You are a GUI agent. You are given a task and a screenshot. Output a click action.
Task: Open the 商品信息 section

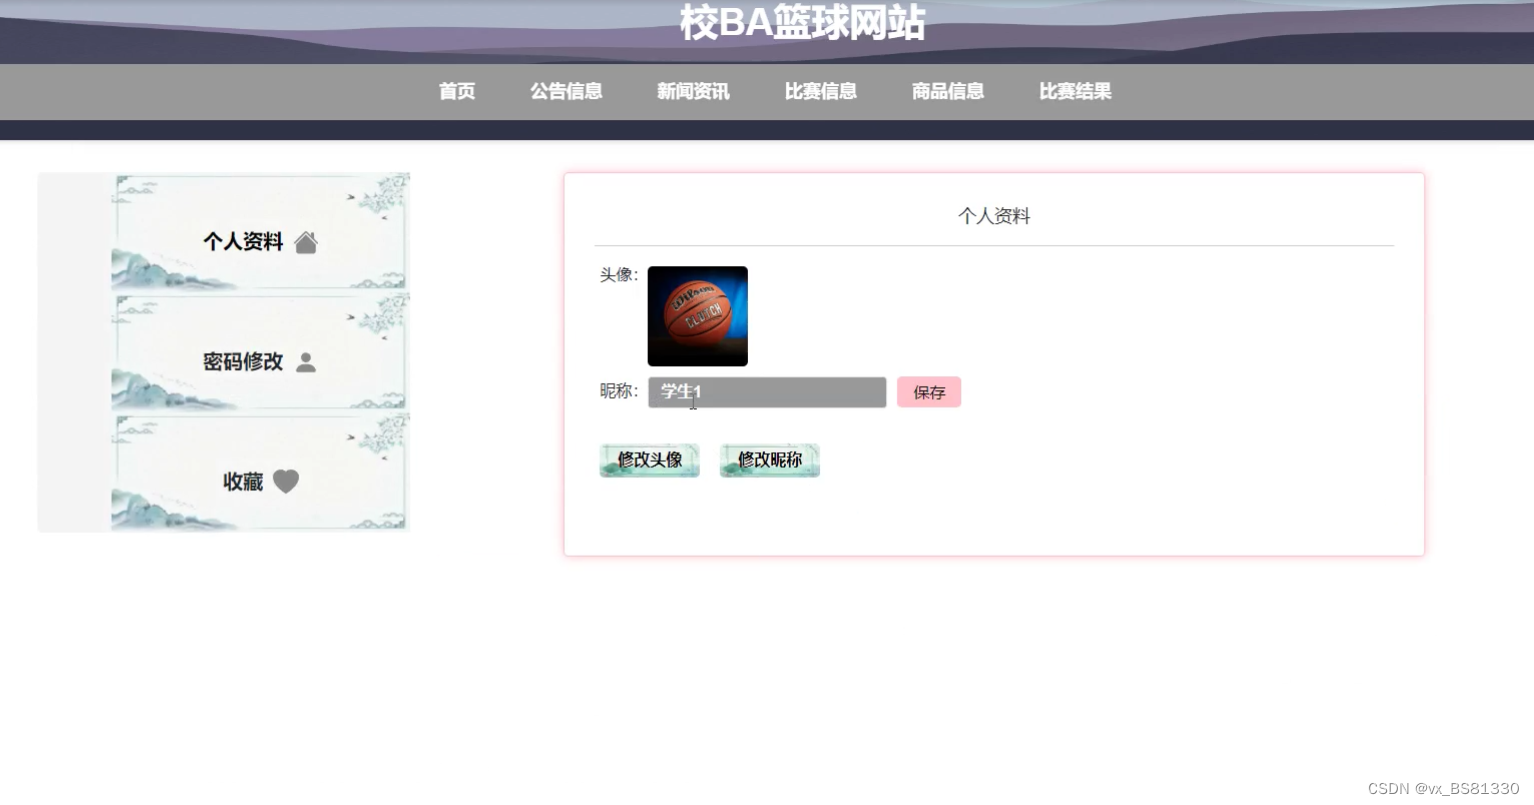click(x=948, y=91)
